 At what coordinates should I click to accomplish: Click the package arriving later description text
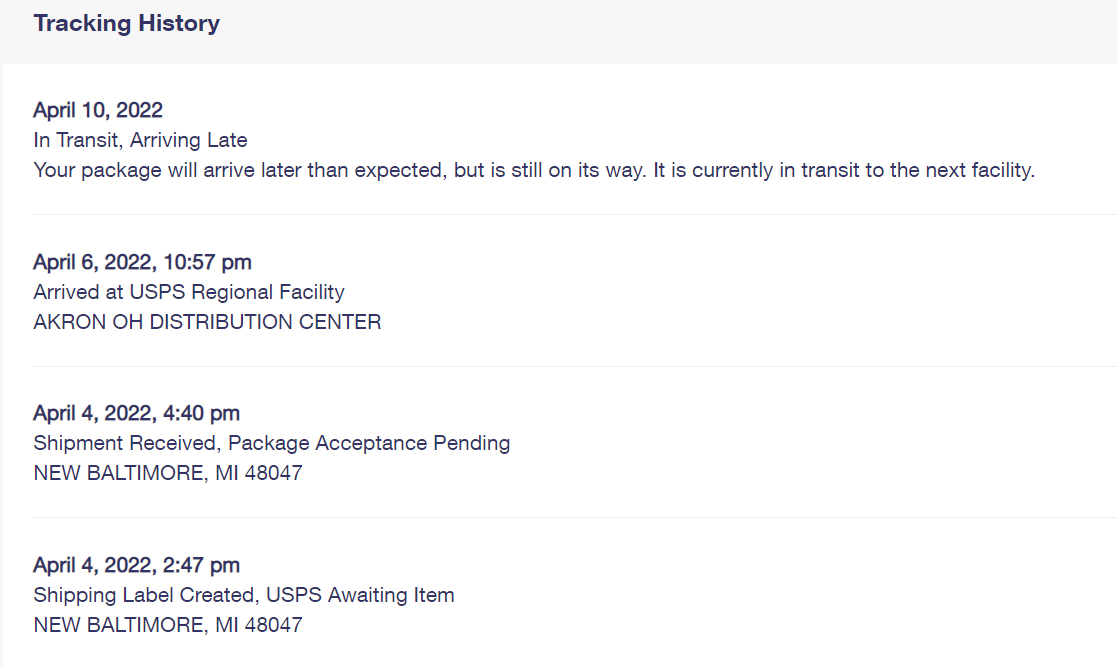point(534,170)
